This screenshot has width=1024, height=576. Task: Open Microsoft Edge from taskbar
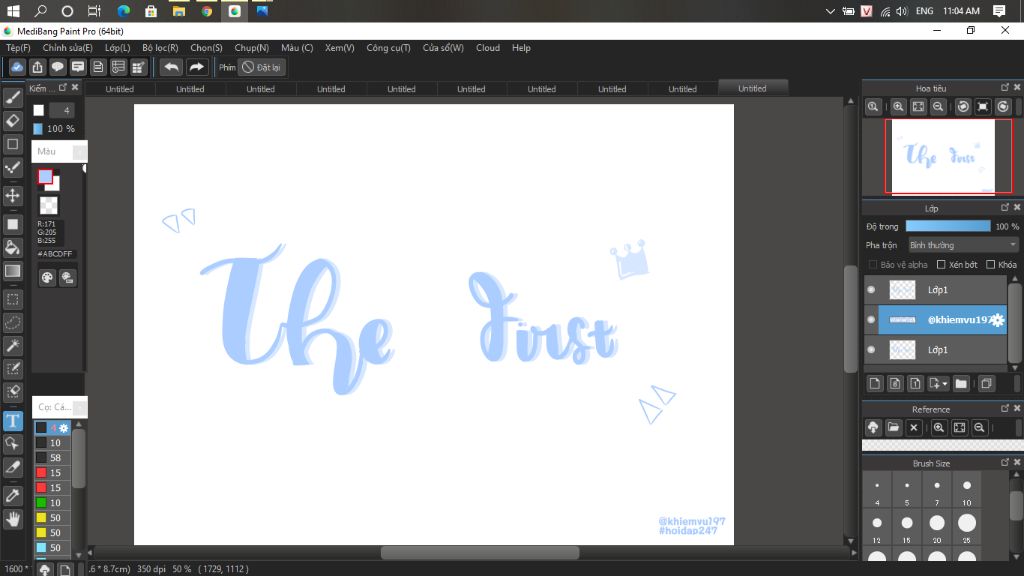[123, 11]
